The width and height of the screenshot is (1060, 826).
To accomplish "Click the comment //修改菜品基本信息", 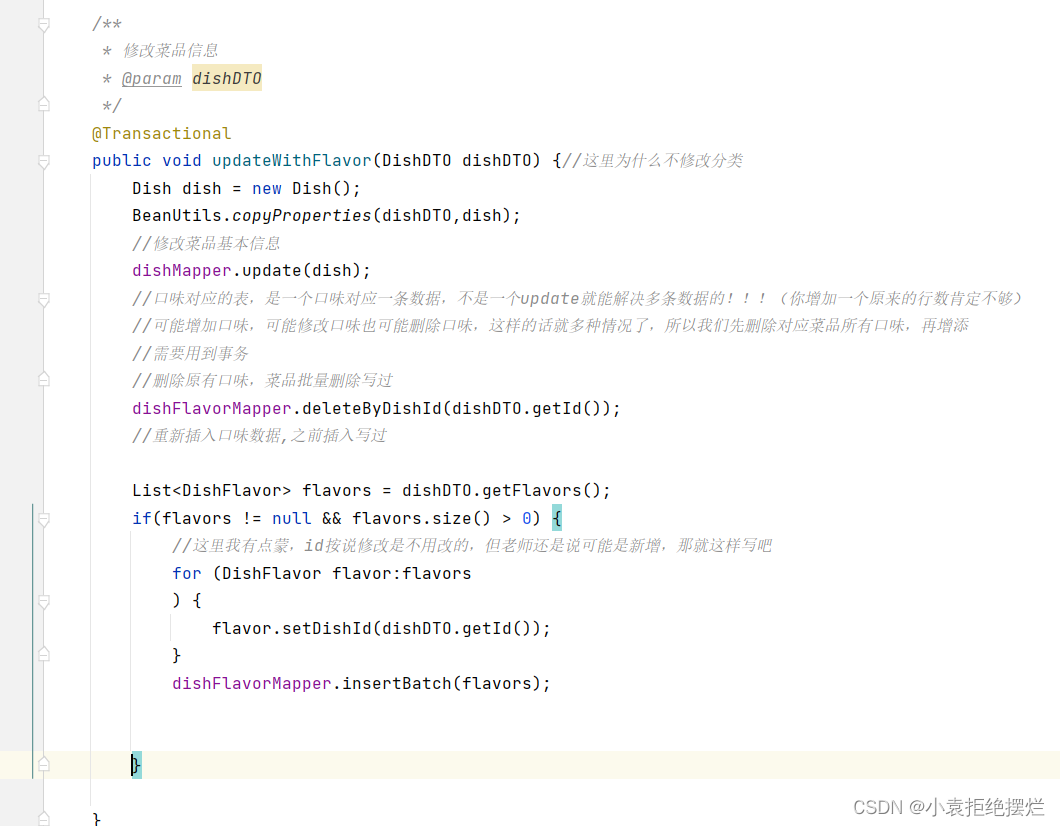I will click(206, 243).
